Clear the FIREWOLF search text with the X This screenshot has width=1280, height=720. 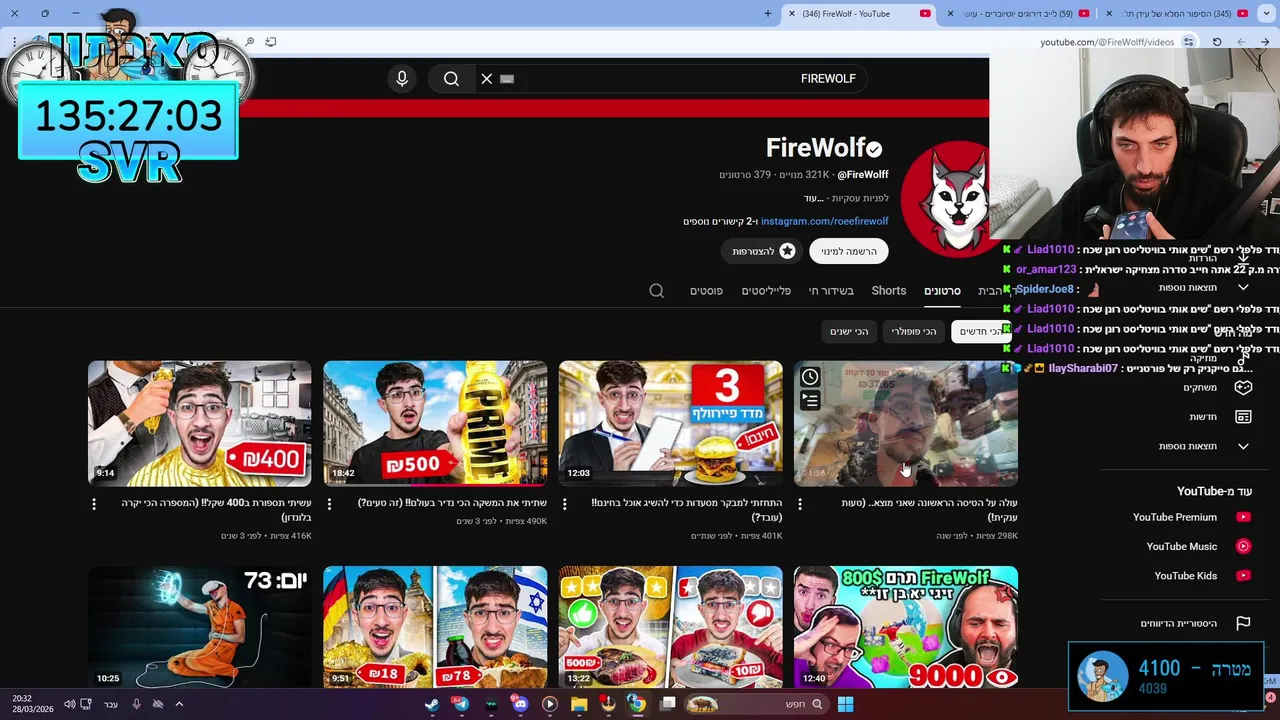487,79
